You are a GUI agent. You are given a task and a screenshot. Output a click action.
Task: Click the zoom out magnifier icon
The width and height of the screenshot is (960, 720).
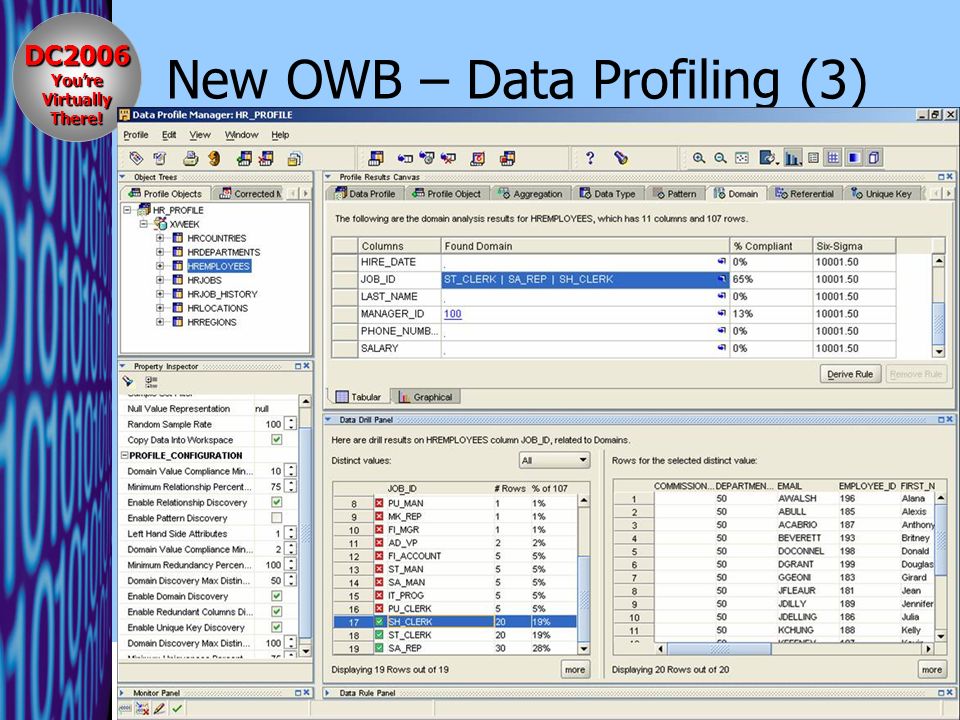[721, 158]
